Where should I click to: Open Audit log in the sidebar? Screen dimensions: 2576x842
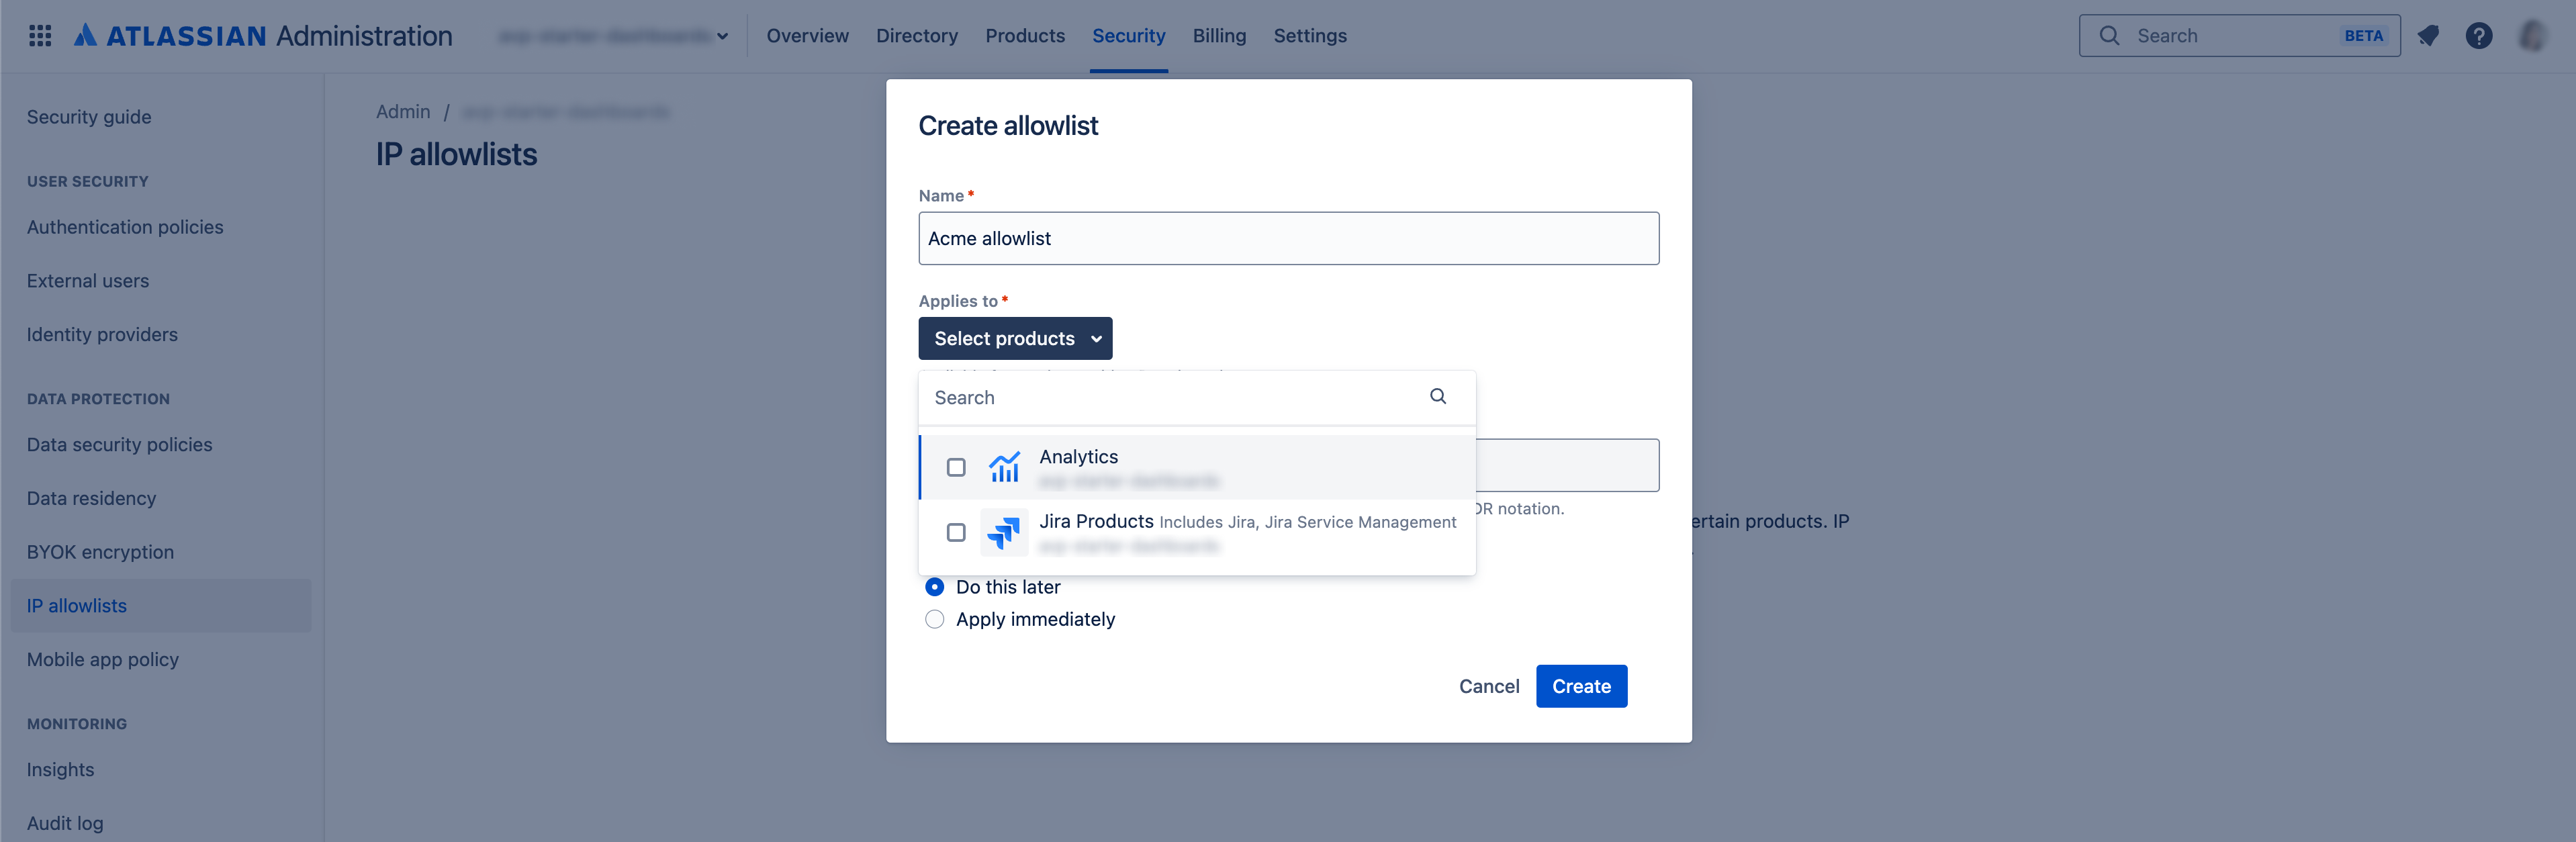tap(64, 823)
